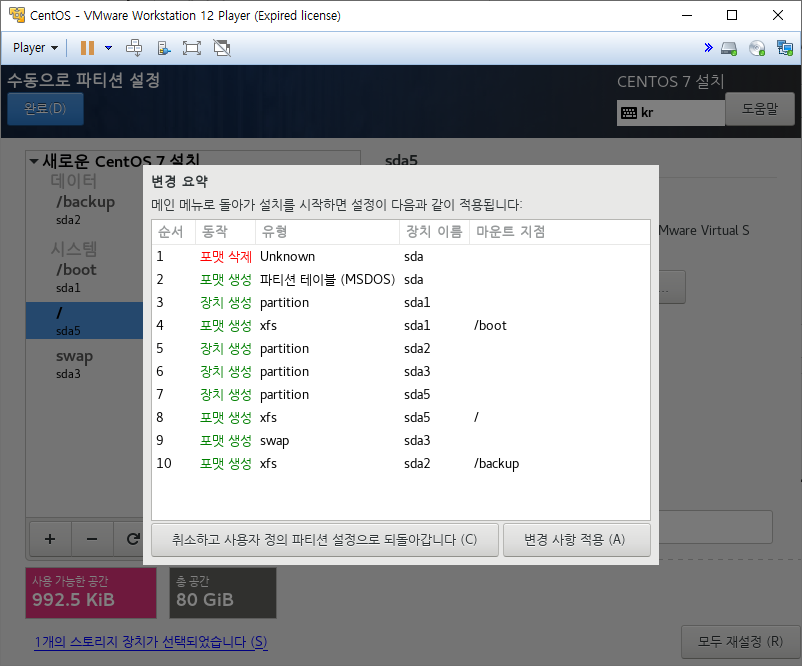Click the 총 공간 80 GiB box
802x666 pixels.
[x=223, y=593]
